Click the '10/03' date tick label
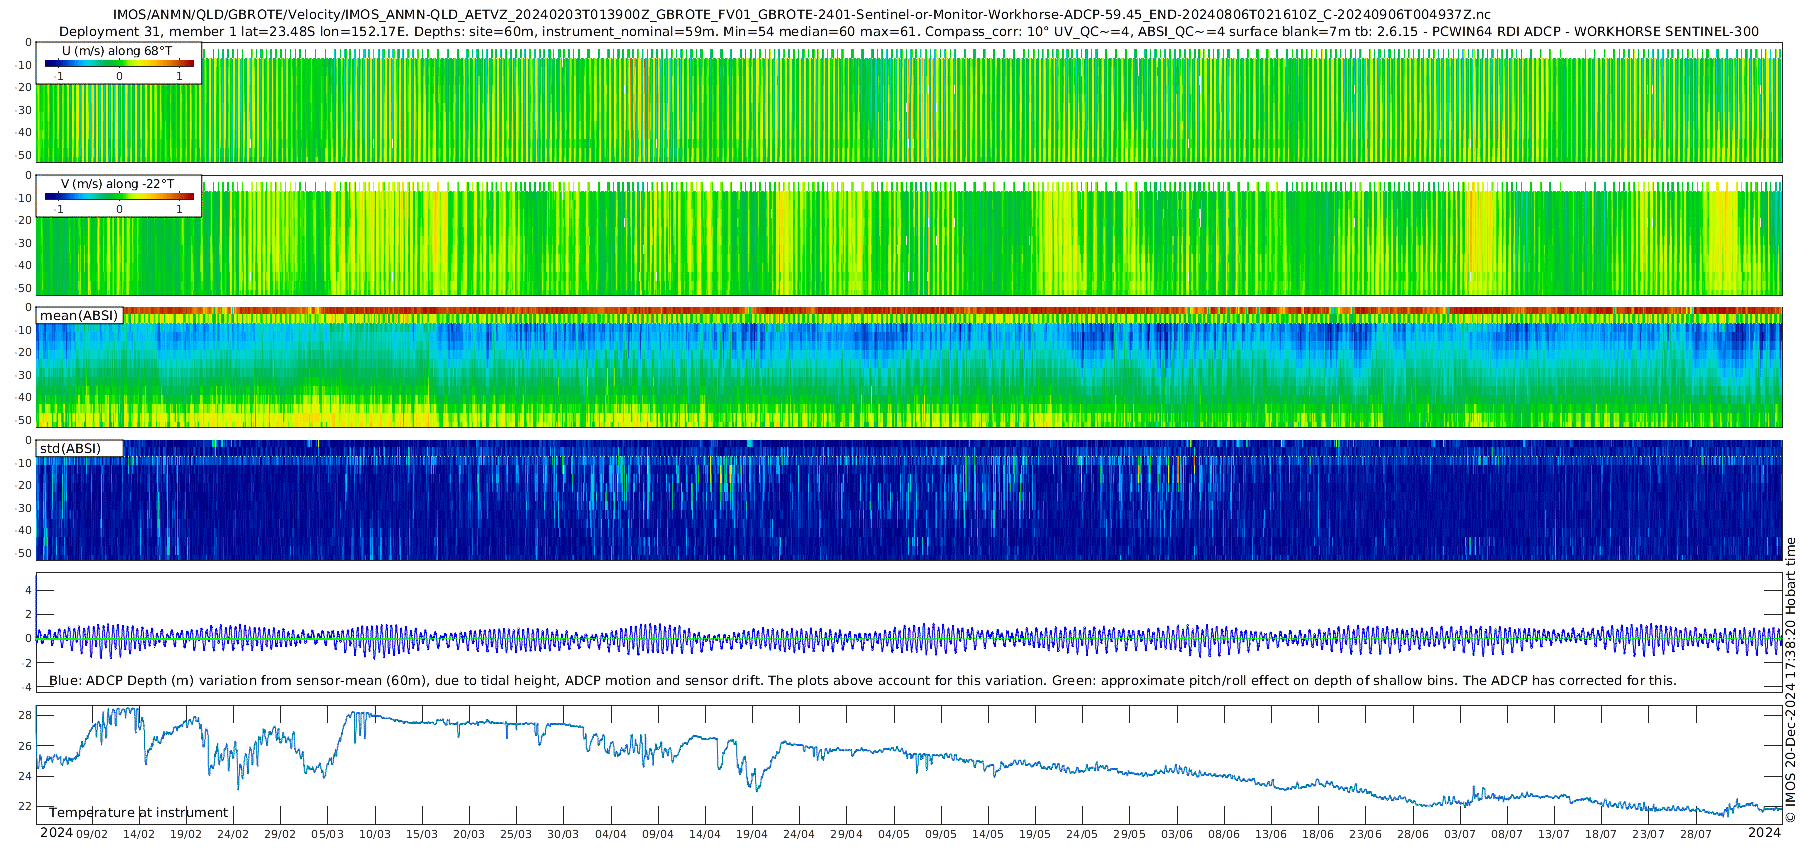Viewport: 1800px width, 850px height. tap(375, 834)
